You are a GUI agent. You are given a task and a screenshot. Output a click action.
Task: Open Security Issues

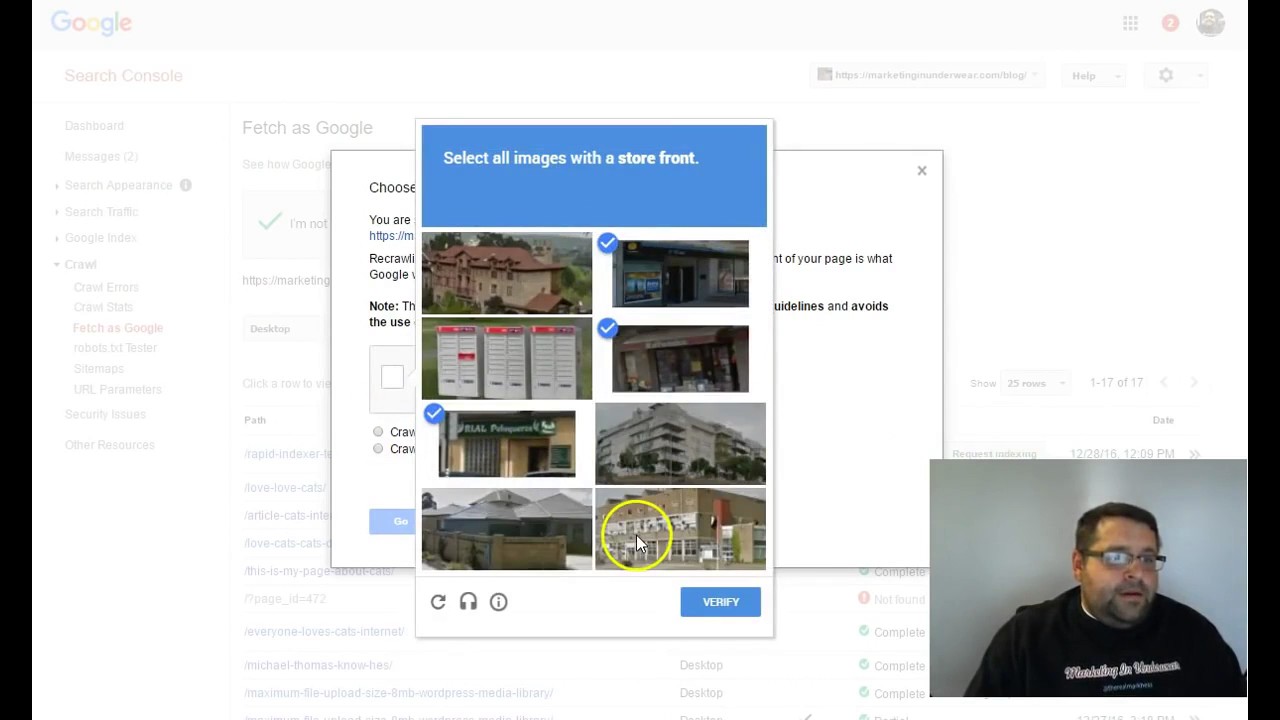tap(105, 414)
